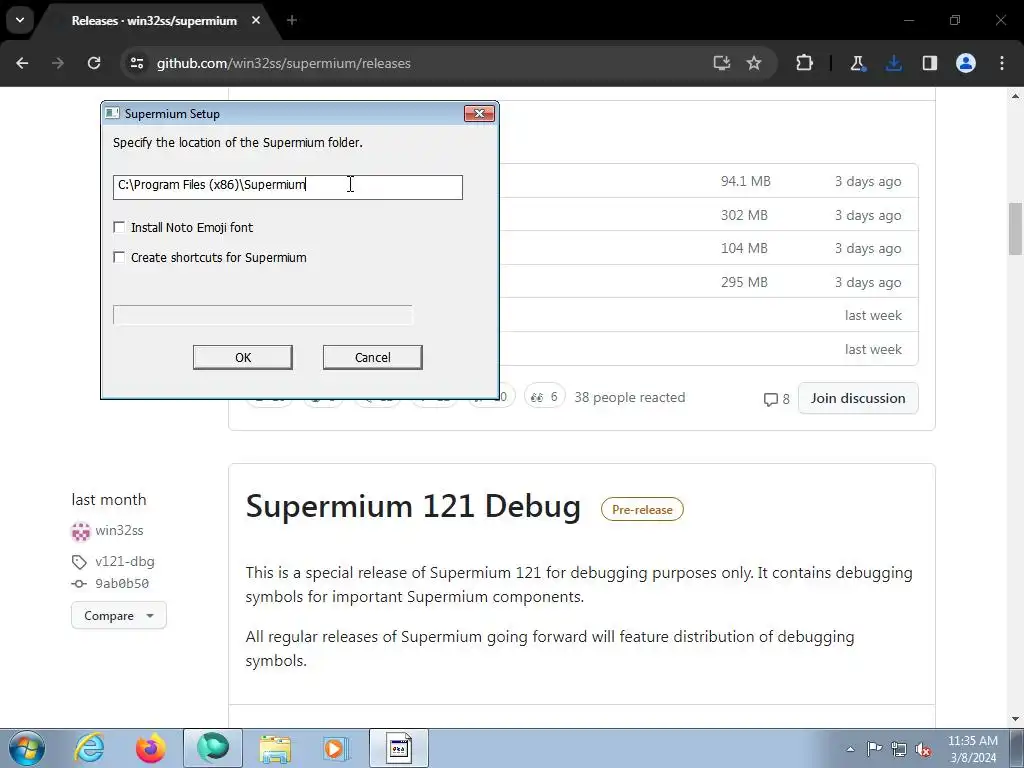Go back using the browser back arrow

click(22, 63)
